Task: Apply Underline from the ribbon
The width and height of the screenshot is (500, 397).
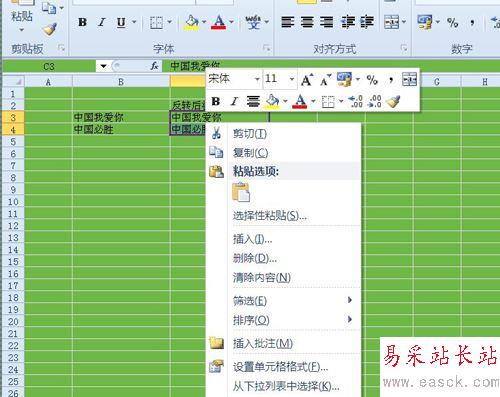Action: [121, 22]
